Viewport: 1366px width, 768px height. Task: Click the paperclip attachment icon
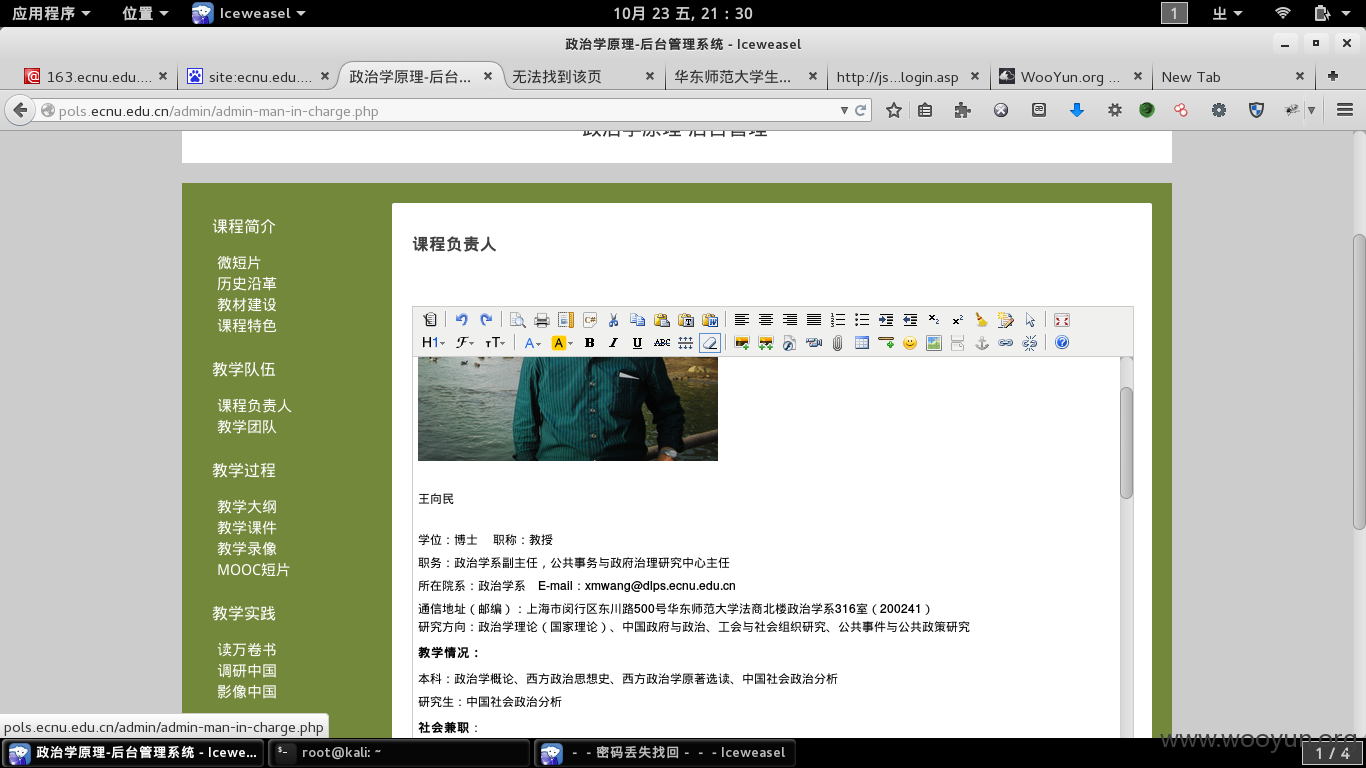tap(838, 343)
